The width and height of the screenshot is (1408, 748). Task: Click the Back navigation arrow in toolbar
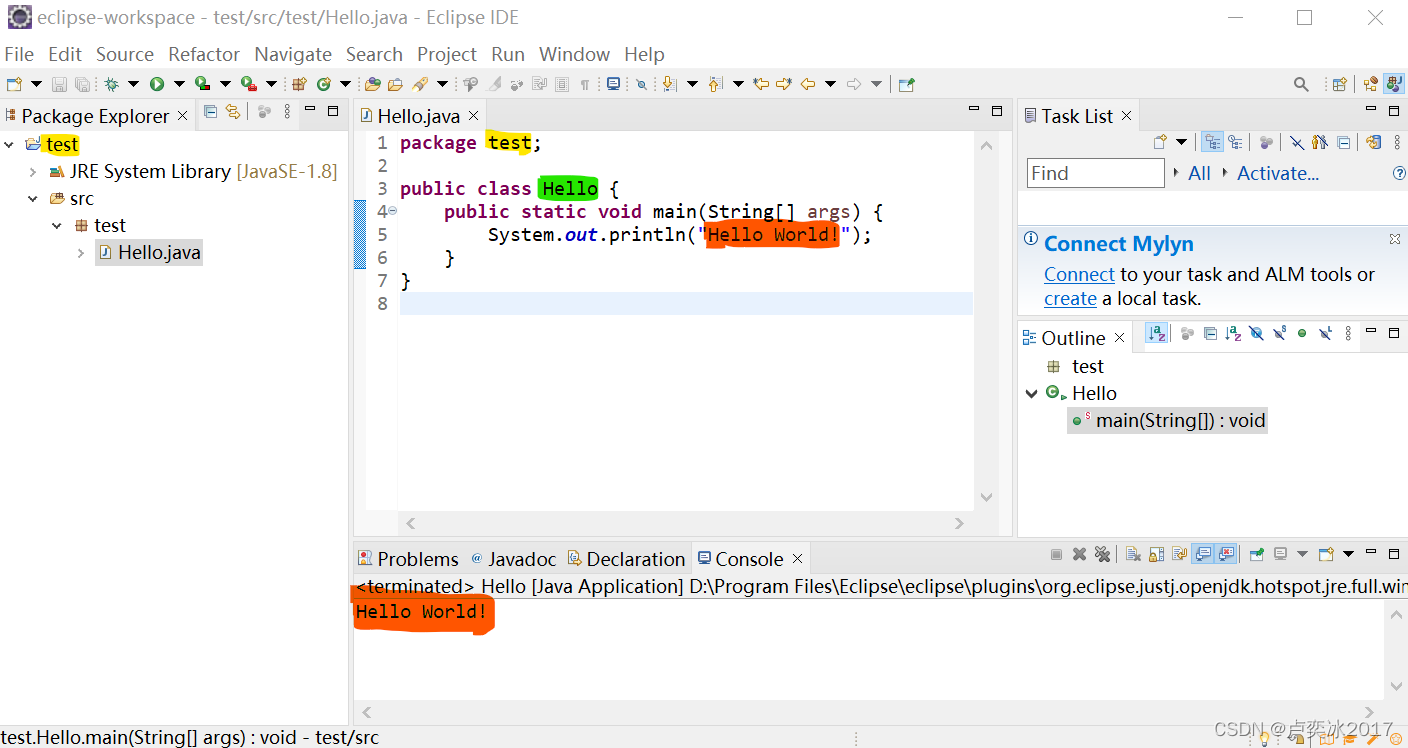point(807,84)
